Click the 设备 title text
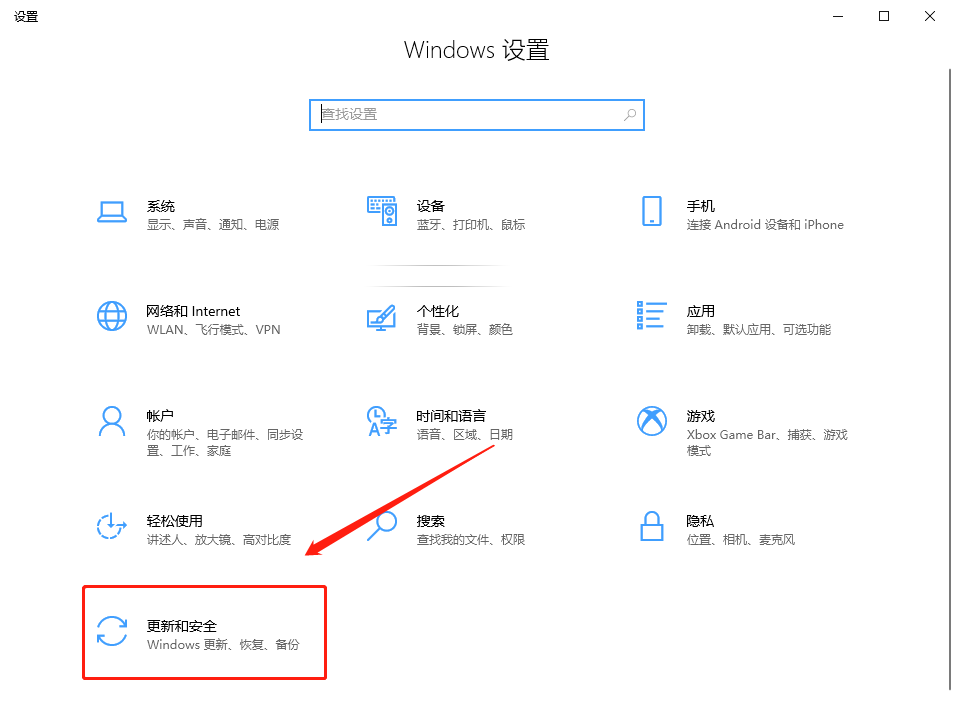 (430, 206)
